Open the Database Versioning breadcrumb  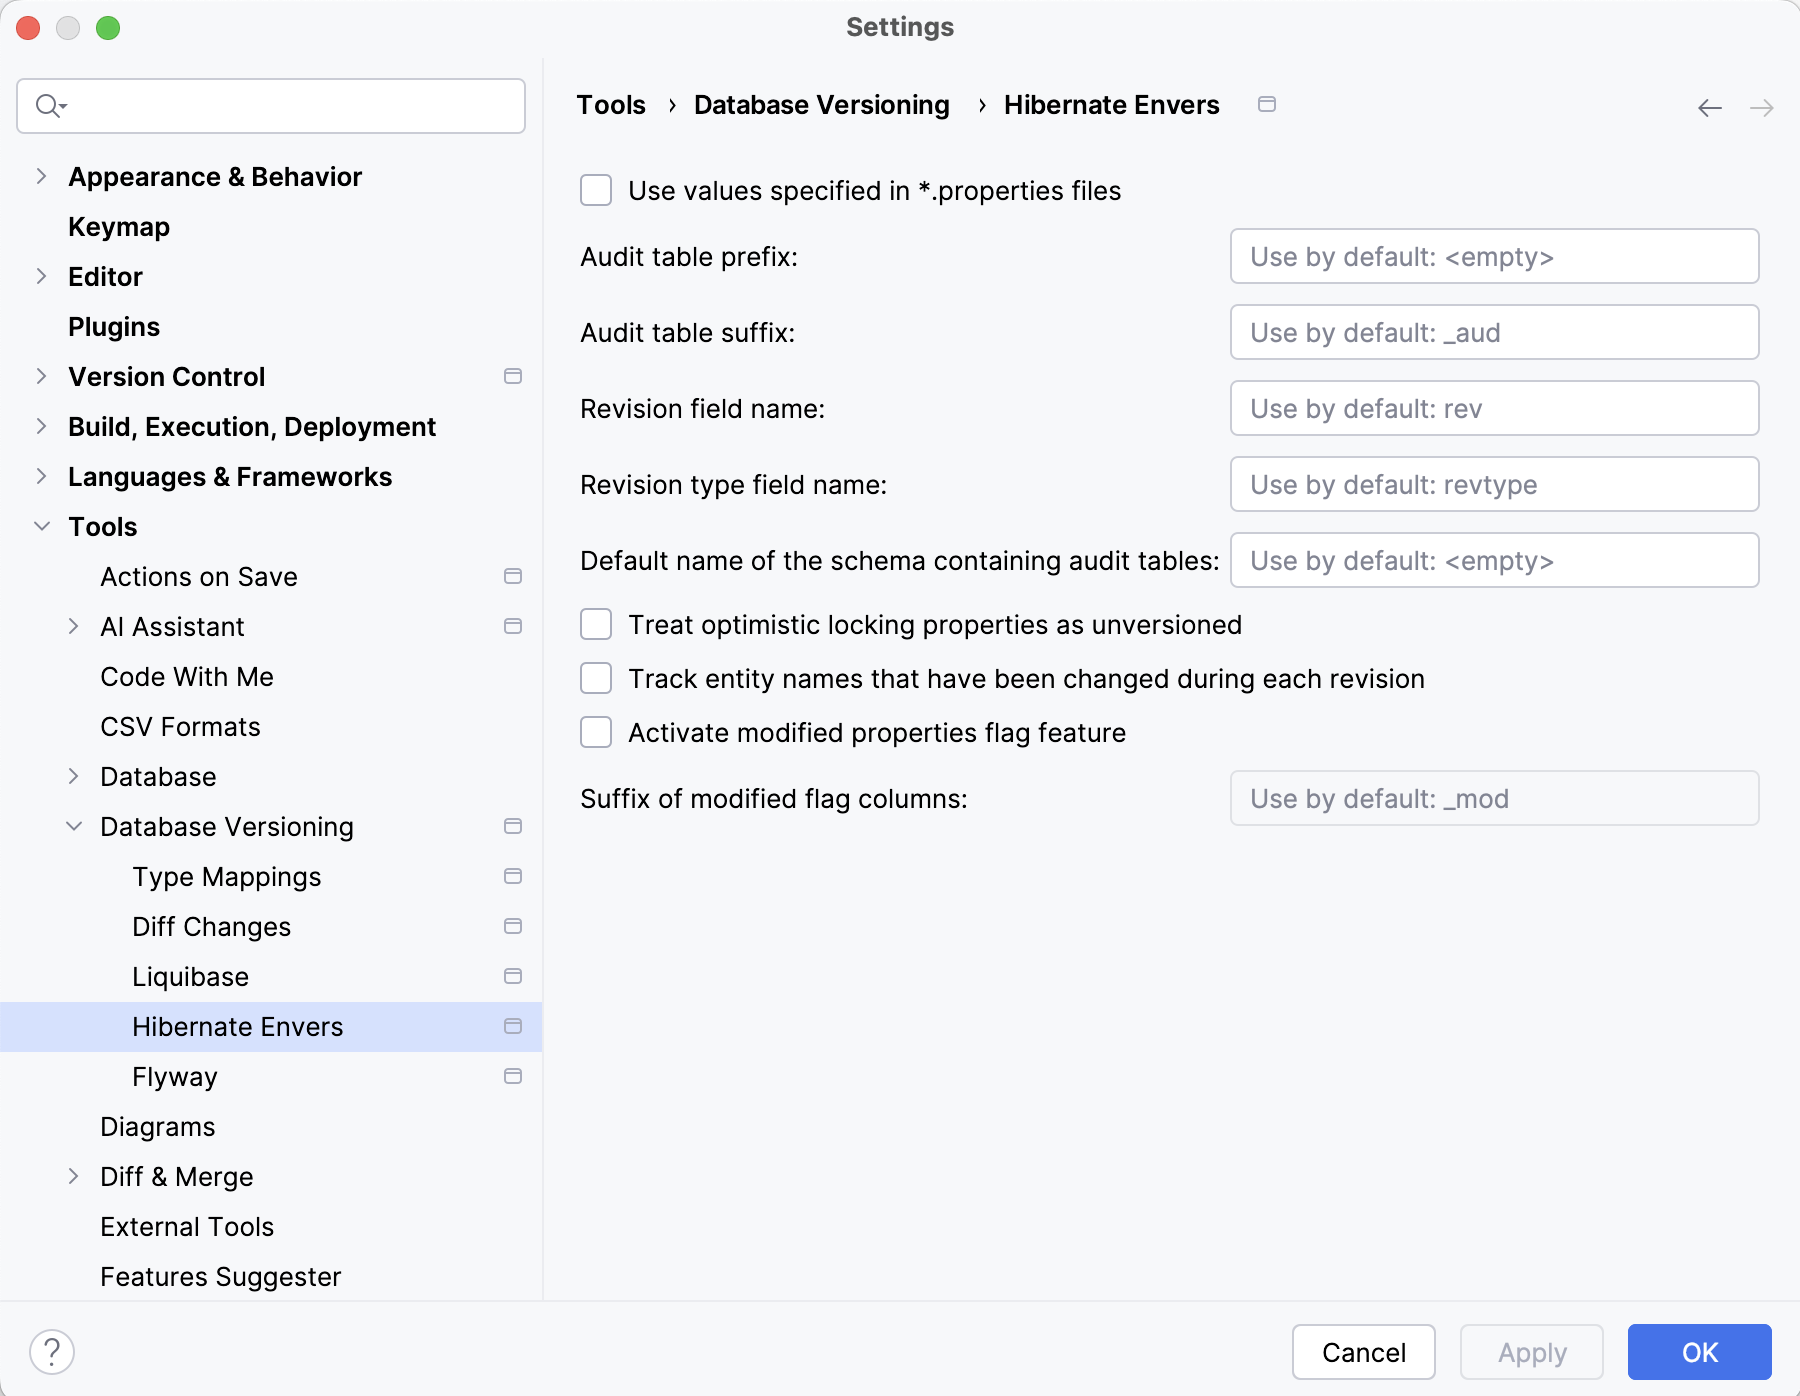(x=820, y=104)
